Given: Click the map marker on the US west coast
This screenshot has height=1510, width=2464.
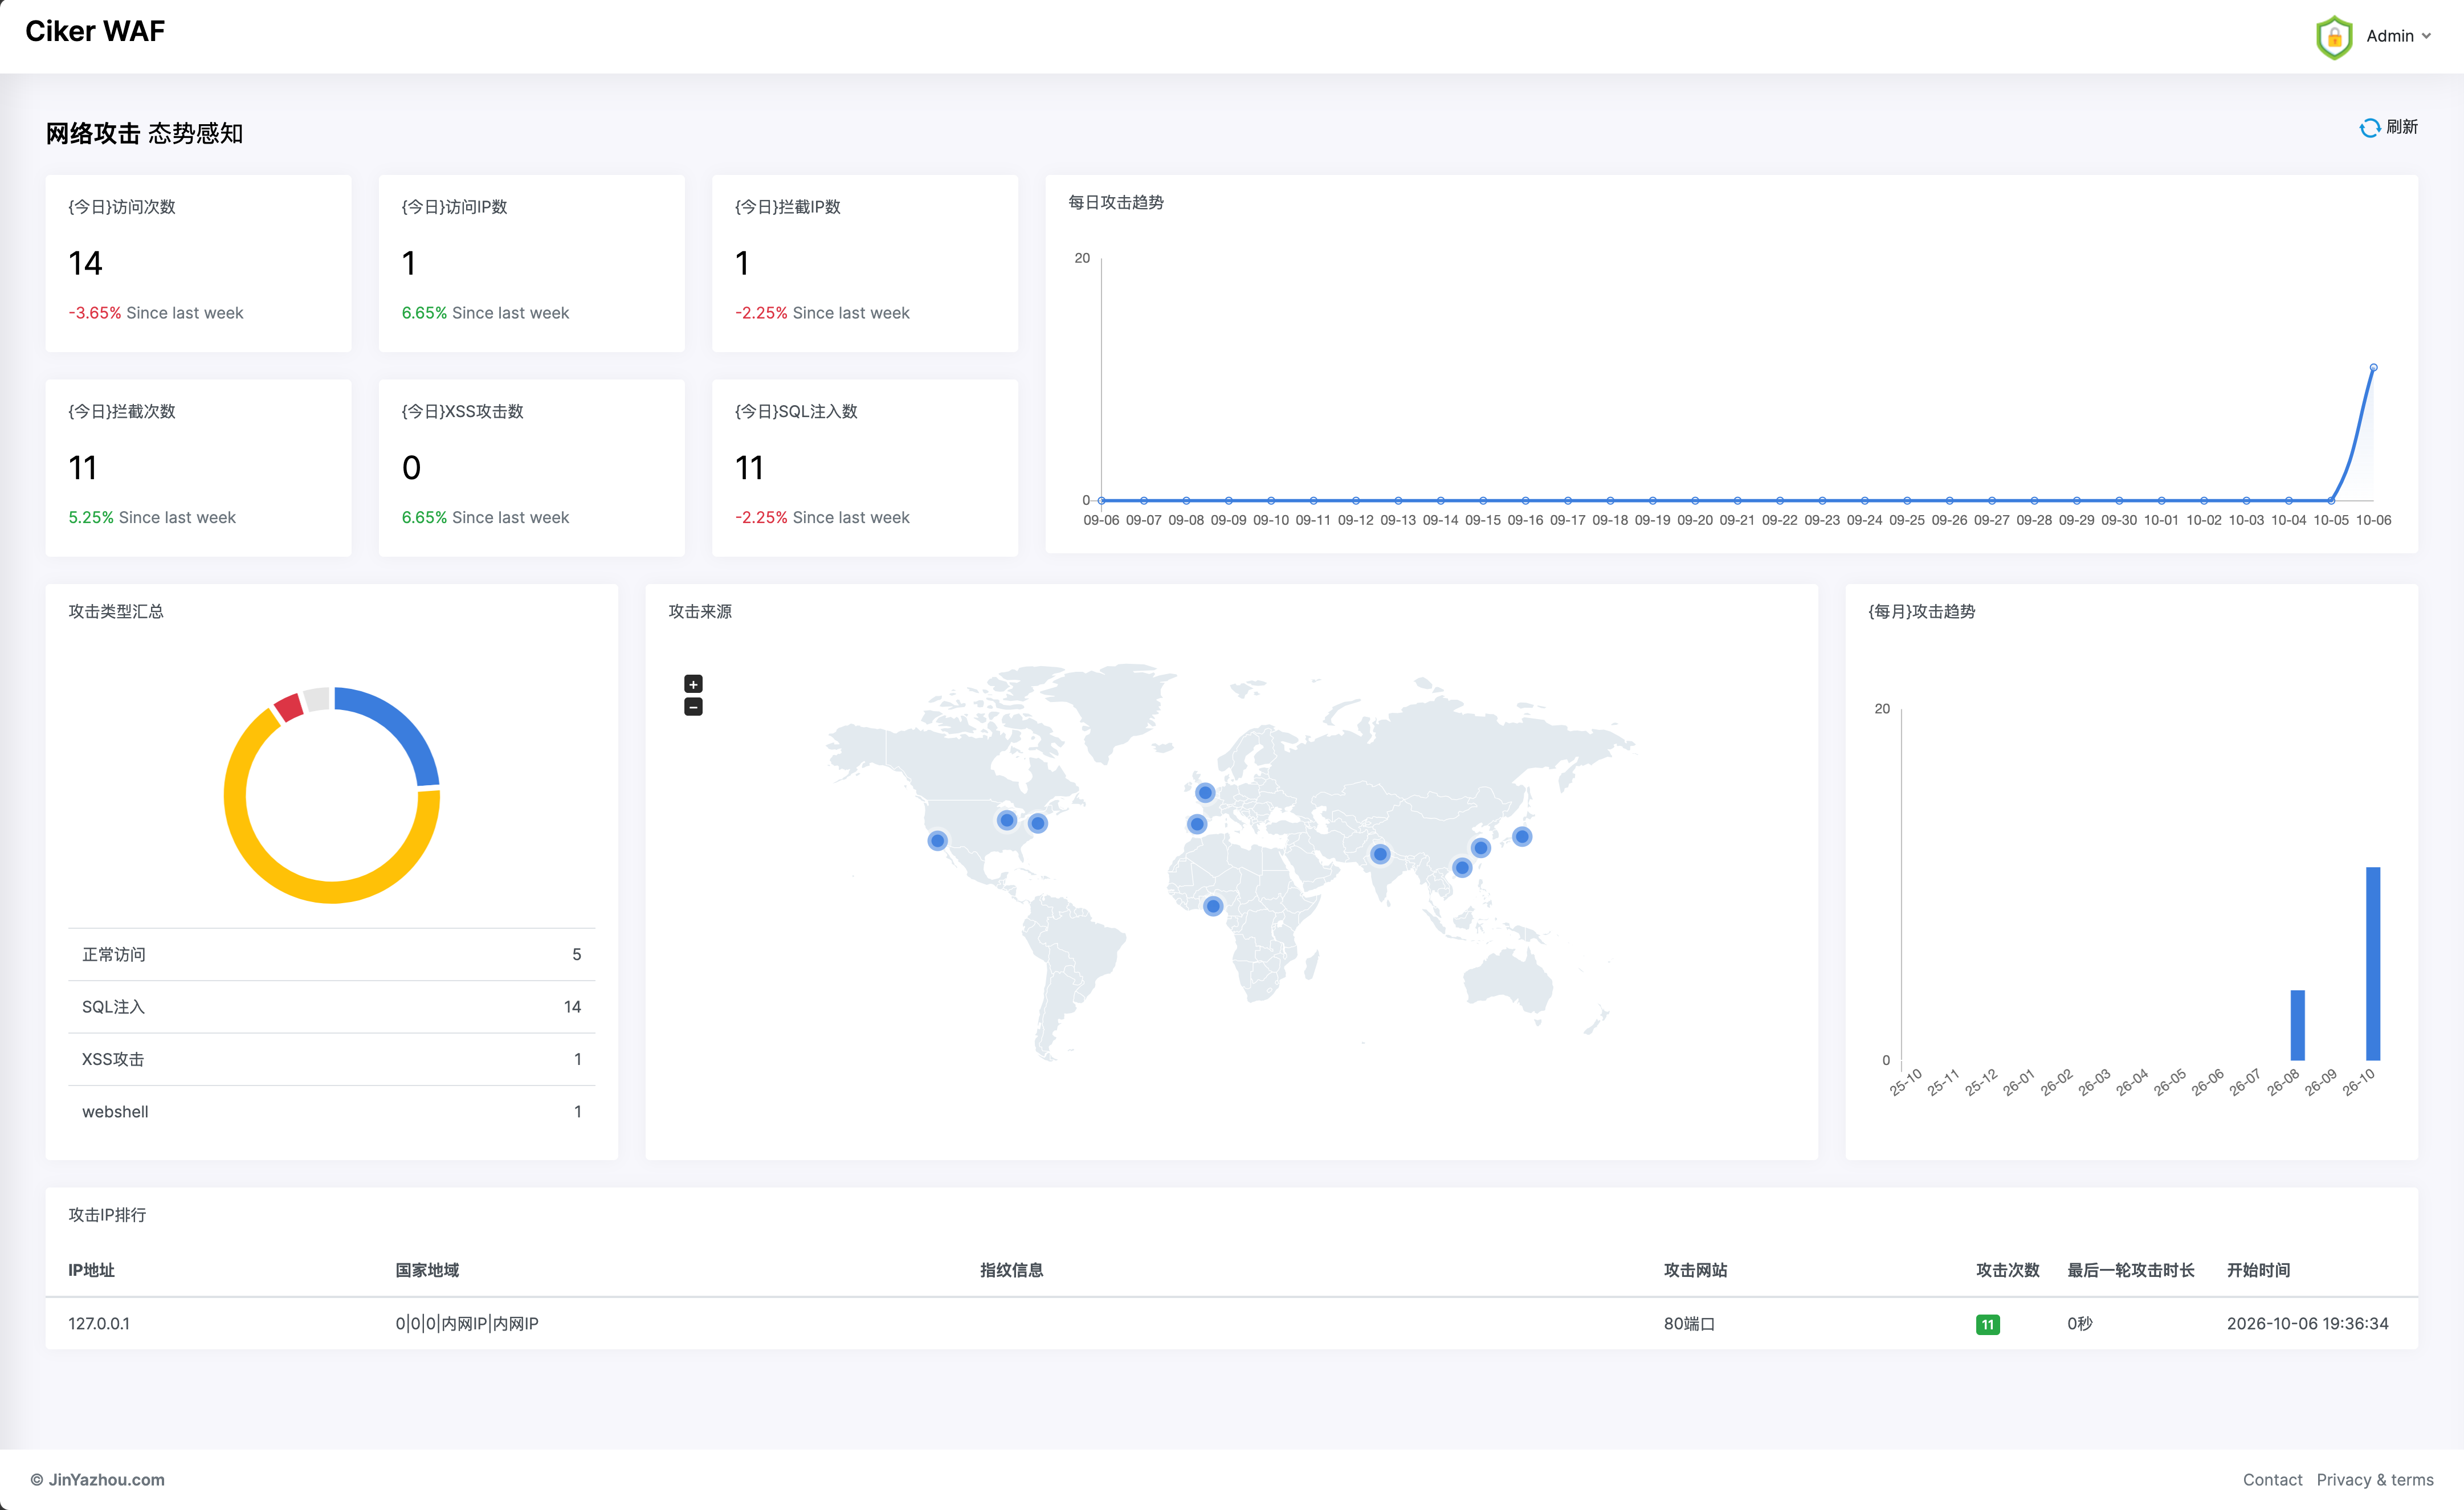Looking at the screenshot, I should [x=937, y=840].
